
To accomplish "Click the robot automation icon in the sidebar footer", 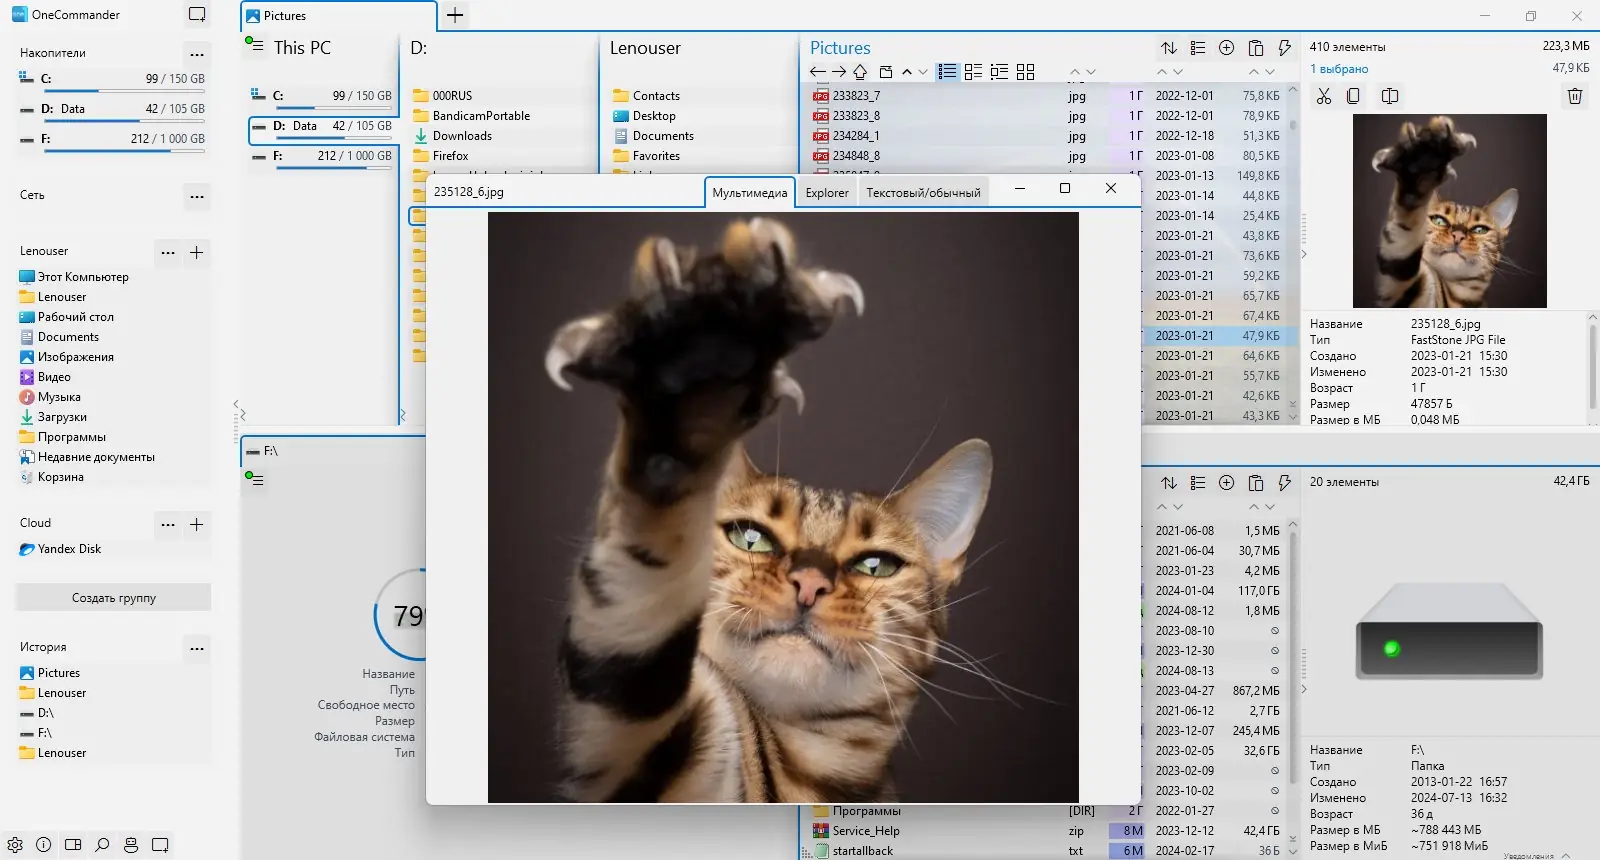I will click(x=131, y=845).
